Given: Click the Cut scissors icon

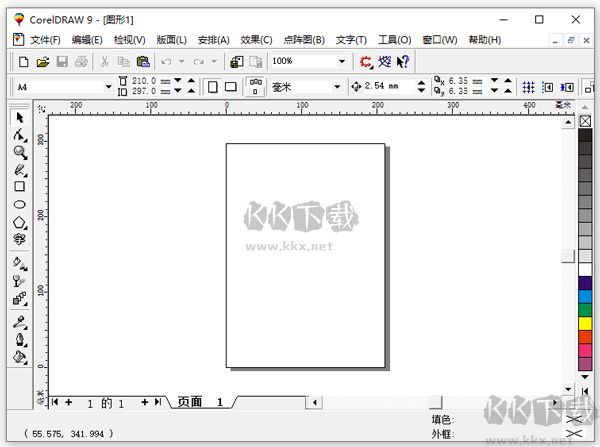Looking at the screenshot, I should 104,62.
